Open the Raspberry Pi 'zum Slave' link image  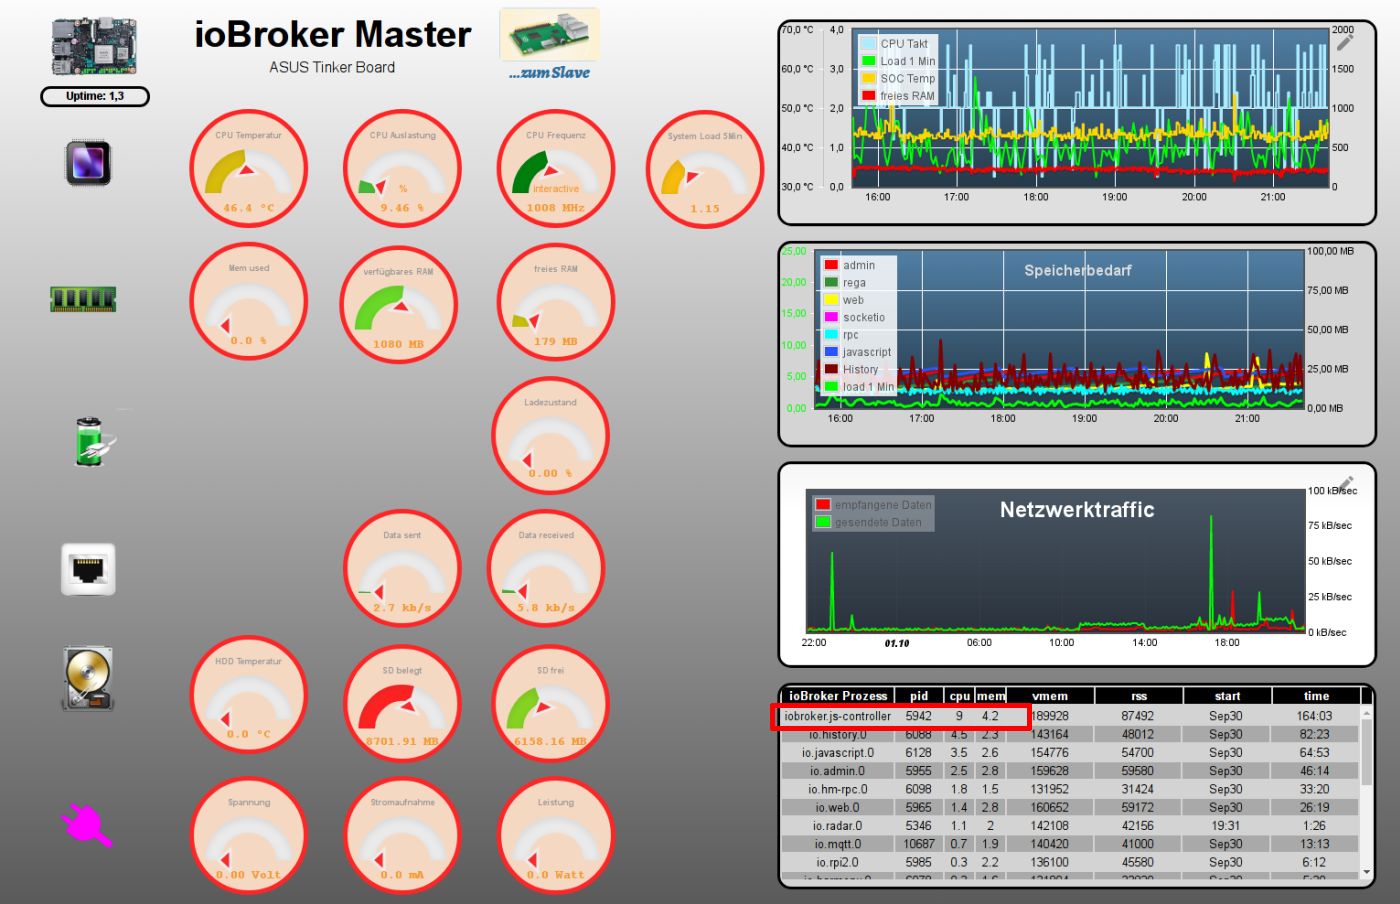(x=549, y=35)
